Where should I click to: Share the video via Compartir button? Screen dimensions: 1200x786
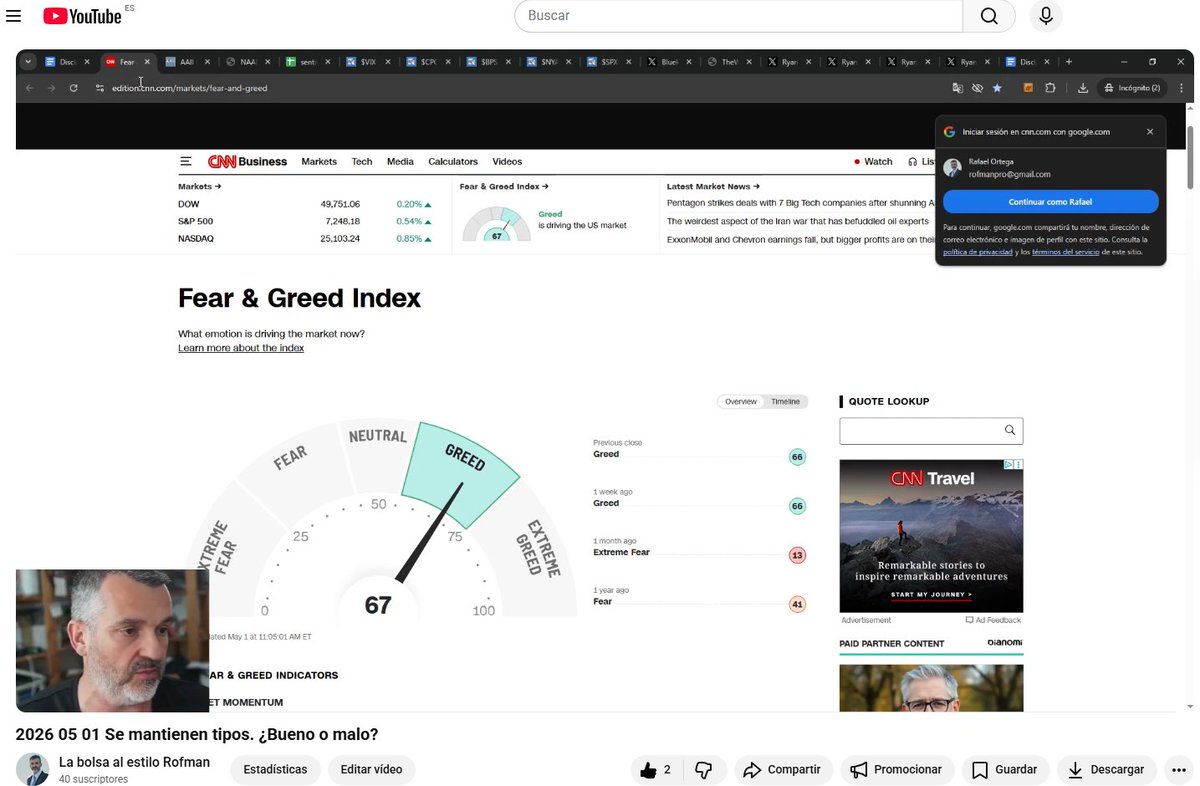click(783, 770)
